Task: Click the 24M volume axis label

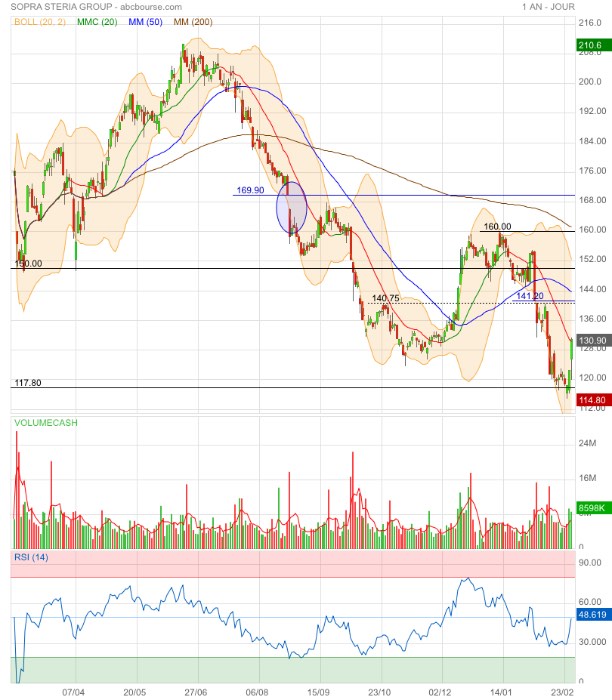Action: click(587, 443)
